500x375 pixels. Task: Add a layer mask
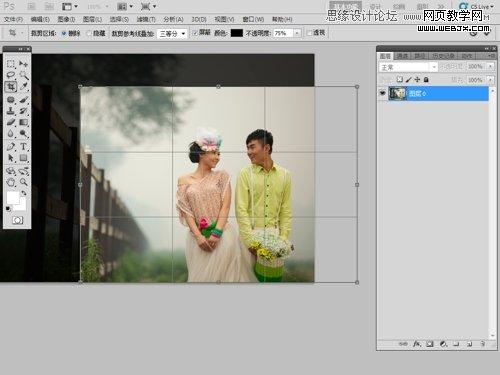(430, 344)
